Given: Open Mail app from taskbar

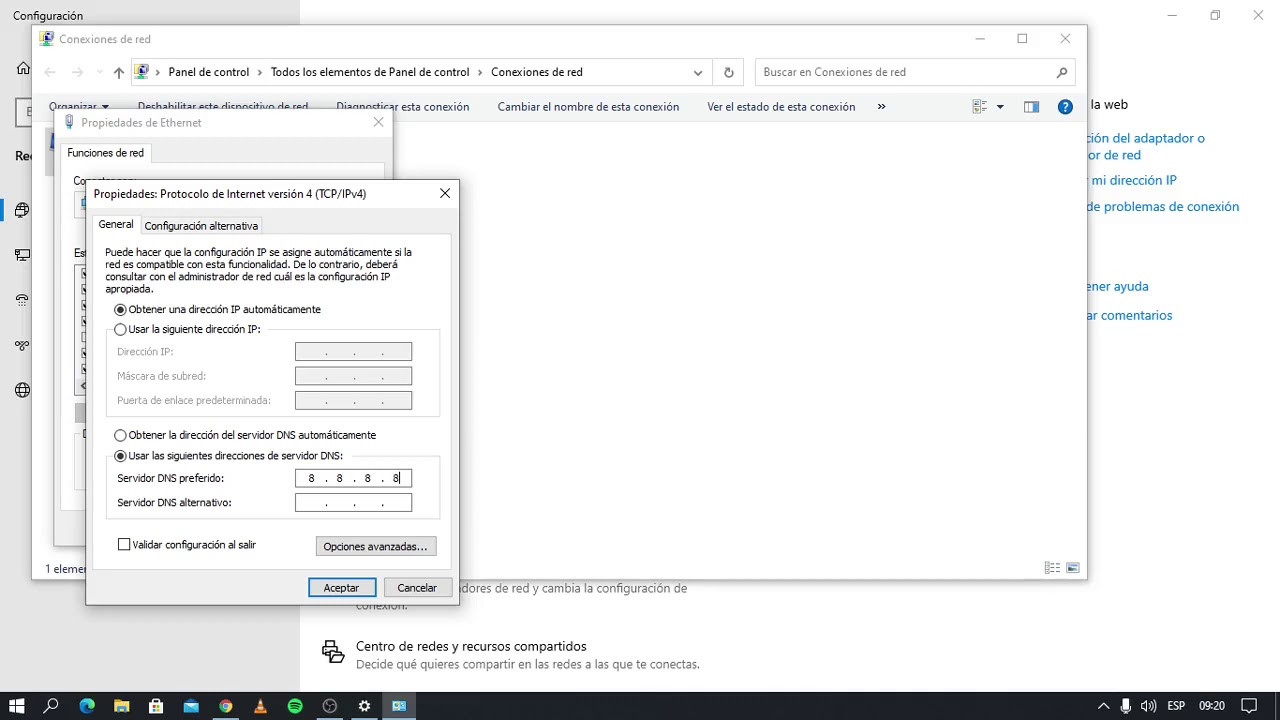Looking at the screenshot, I should (x=191, y=706).
